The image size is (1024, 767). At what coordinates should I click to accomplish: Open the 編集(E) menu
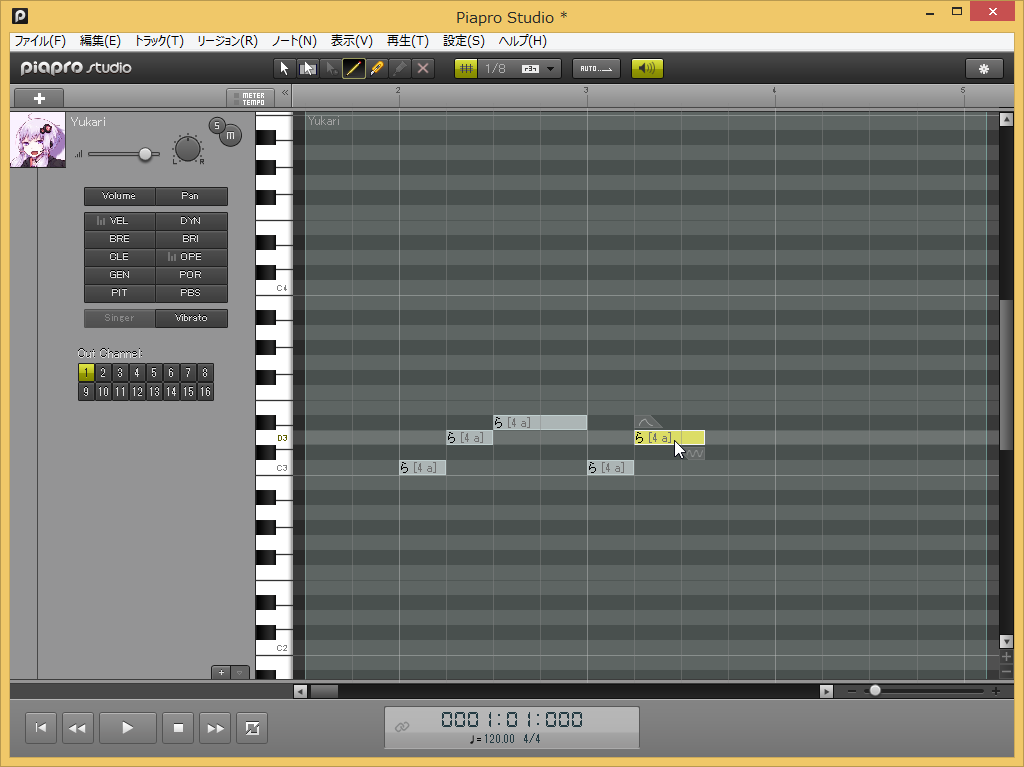(x=100, y=41)
